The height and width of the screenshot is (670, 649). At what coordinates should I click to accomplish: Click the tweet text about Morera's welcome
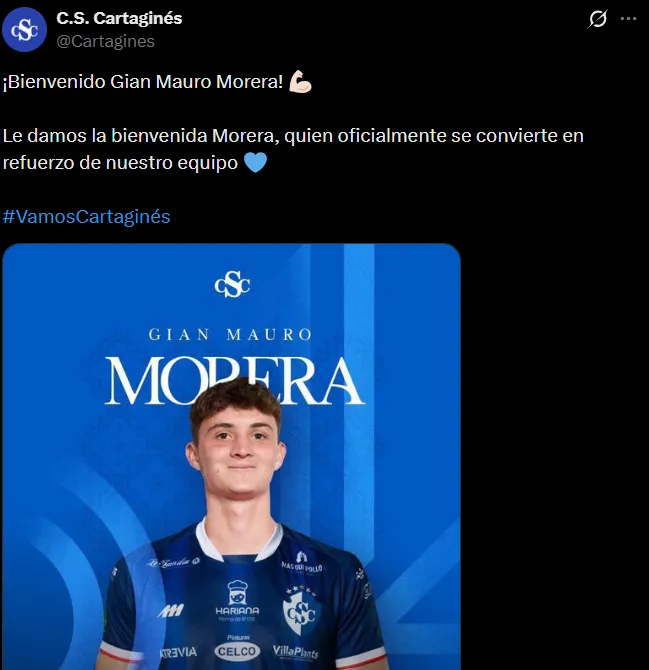click(x=293, y=149)
